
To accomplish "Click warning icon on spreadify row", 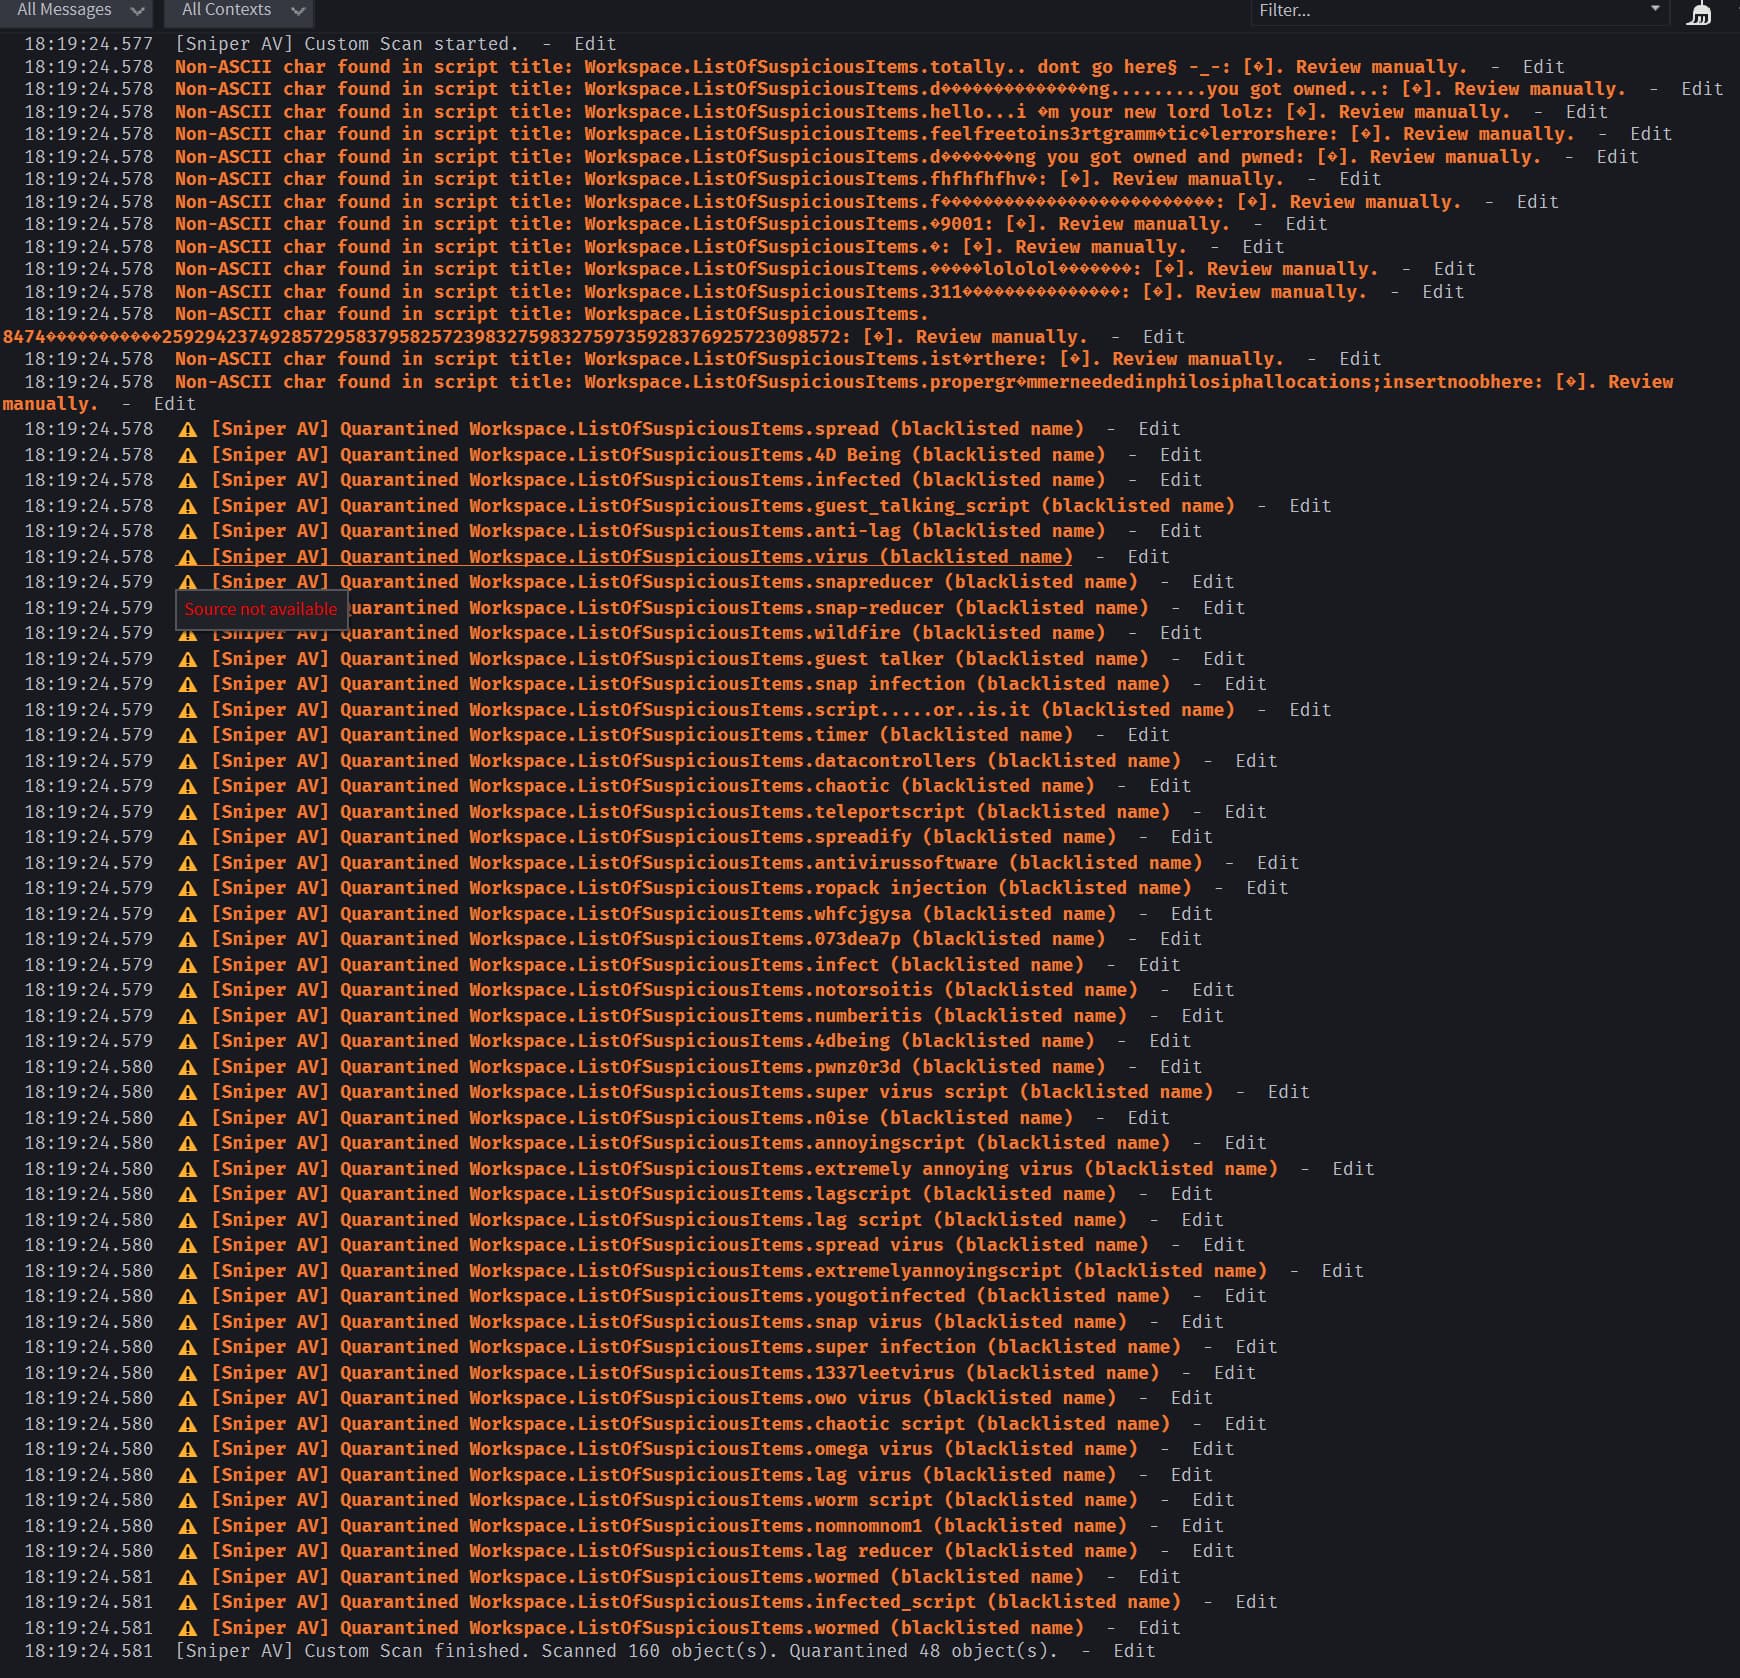I will point(188,838).
